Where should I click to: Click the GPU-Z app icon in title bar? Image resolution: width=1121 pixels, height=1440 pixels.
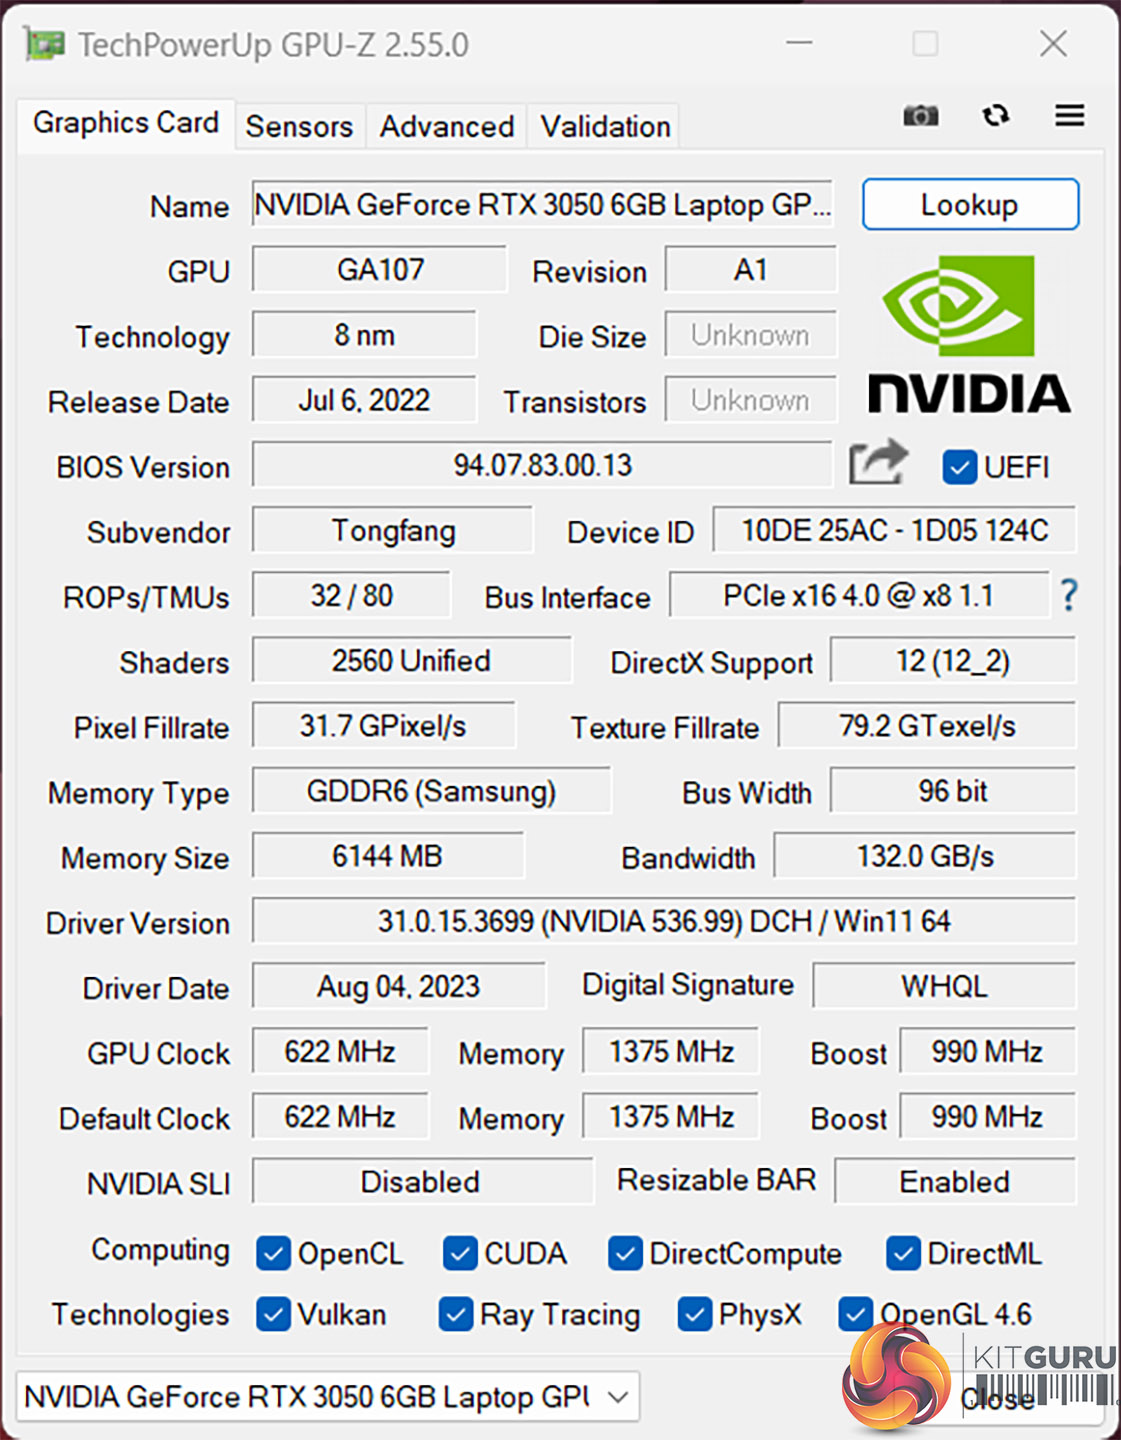point(45,45)
